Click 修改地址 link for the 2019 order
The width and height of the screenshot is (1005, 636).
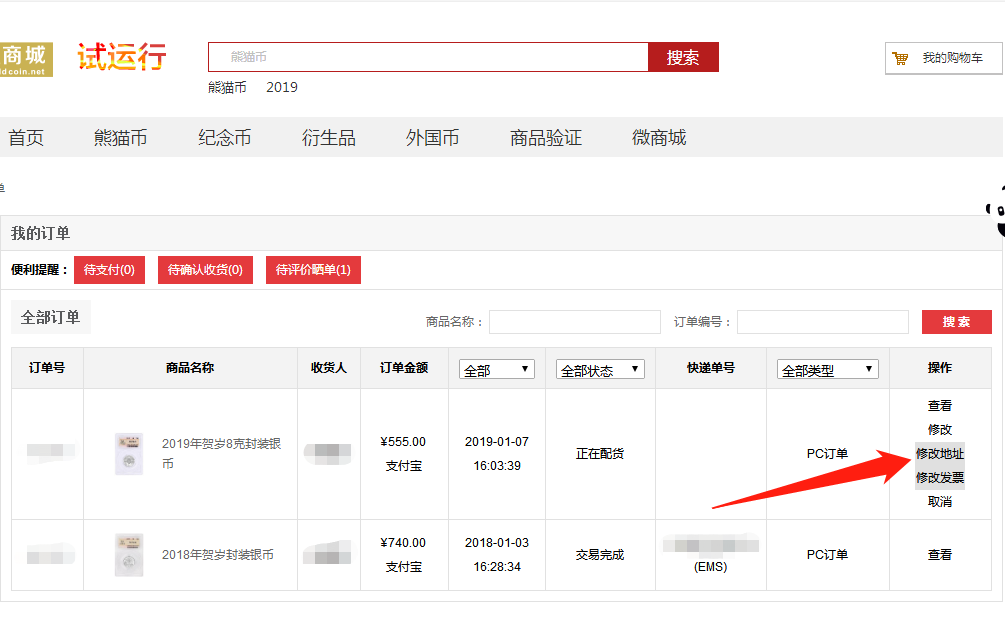click(x=939, y=454)
